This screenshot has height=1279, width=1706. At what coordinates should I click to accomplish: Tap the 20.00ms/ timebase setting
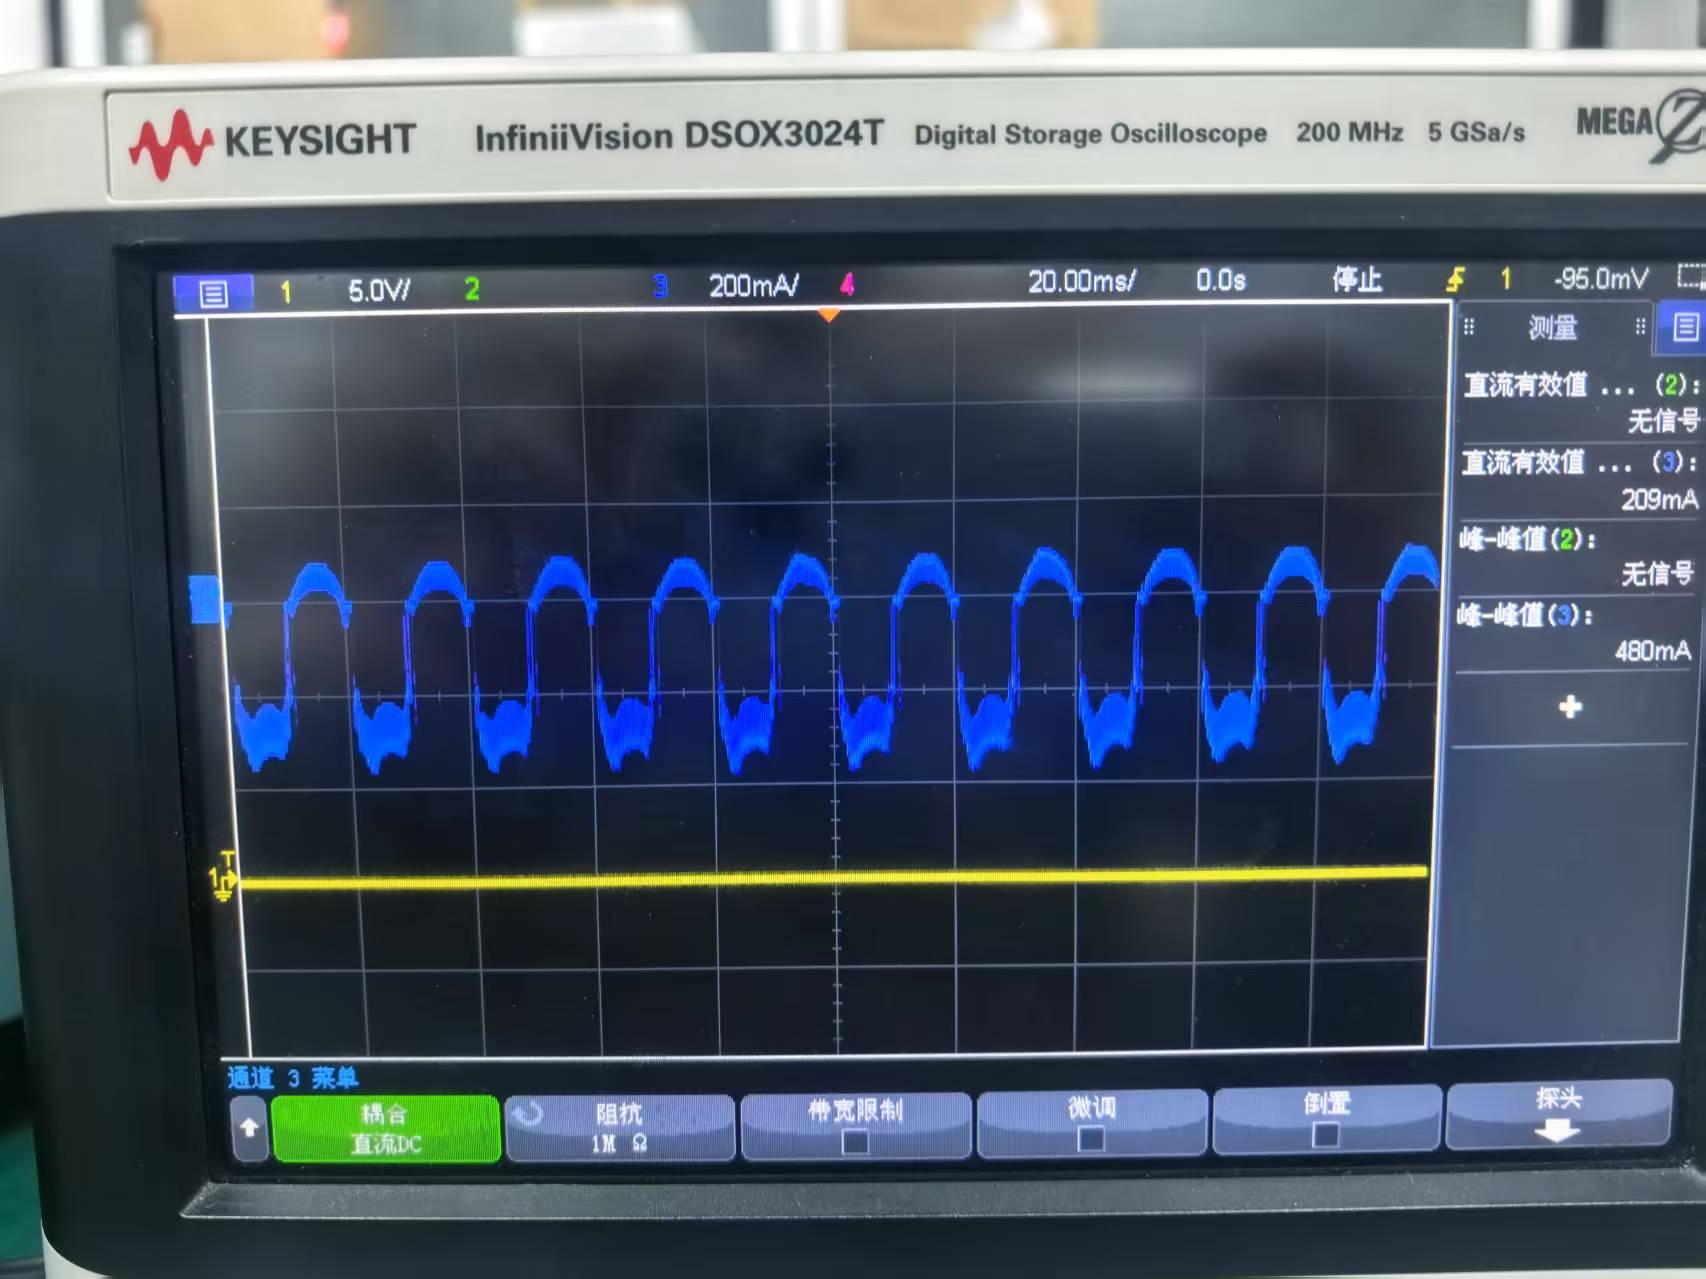click(x=1081, y=281)
